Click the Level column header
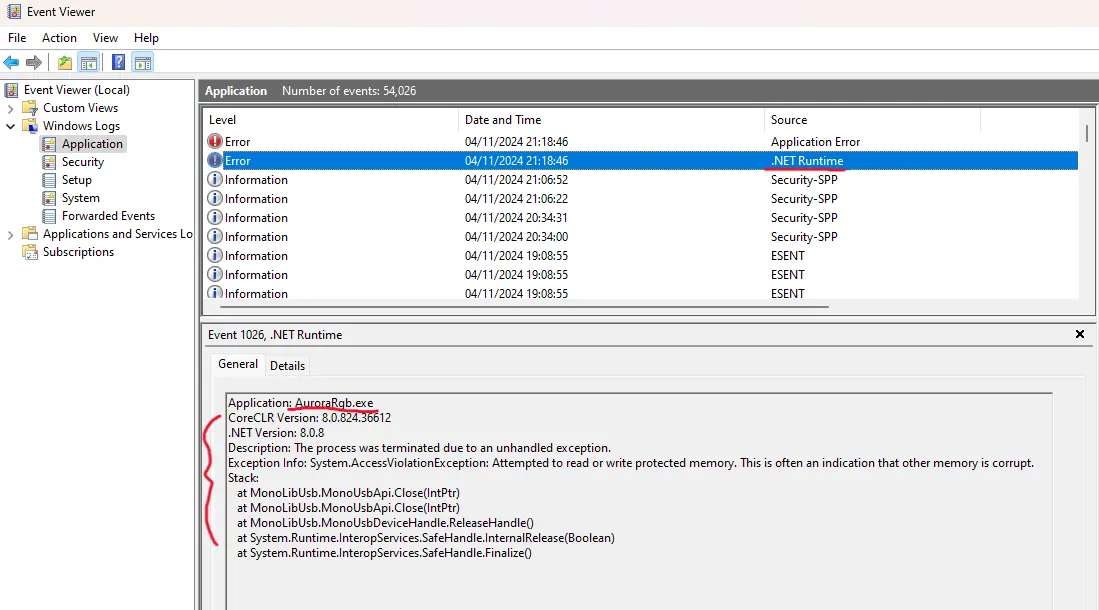The image size is (1099, 610). pos(222,119)
